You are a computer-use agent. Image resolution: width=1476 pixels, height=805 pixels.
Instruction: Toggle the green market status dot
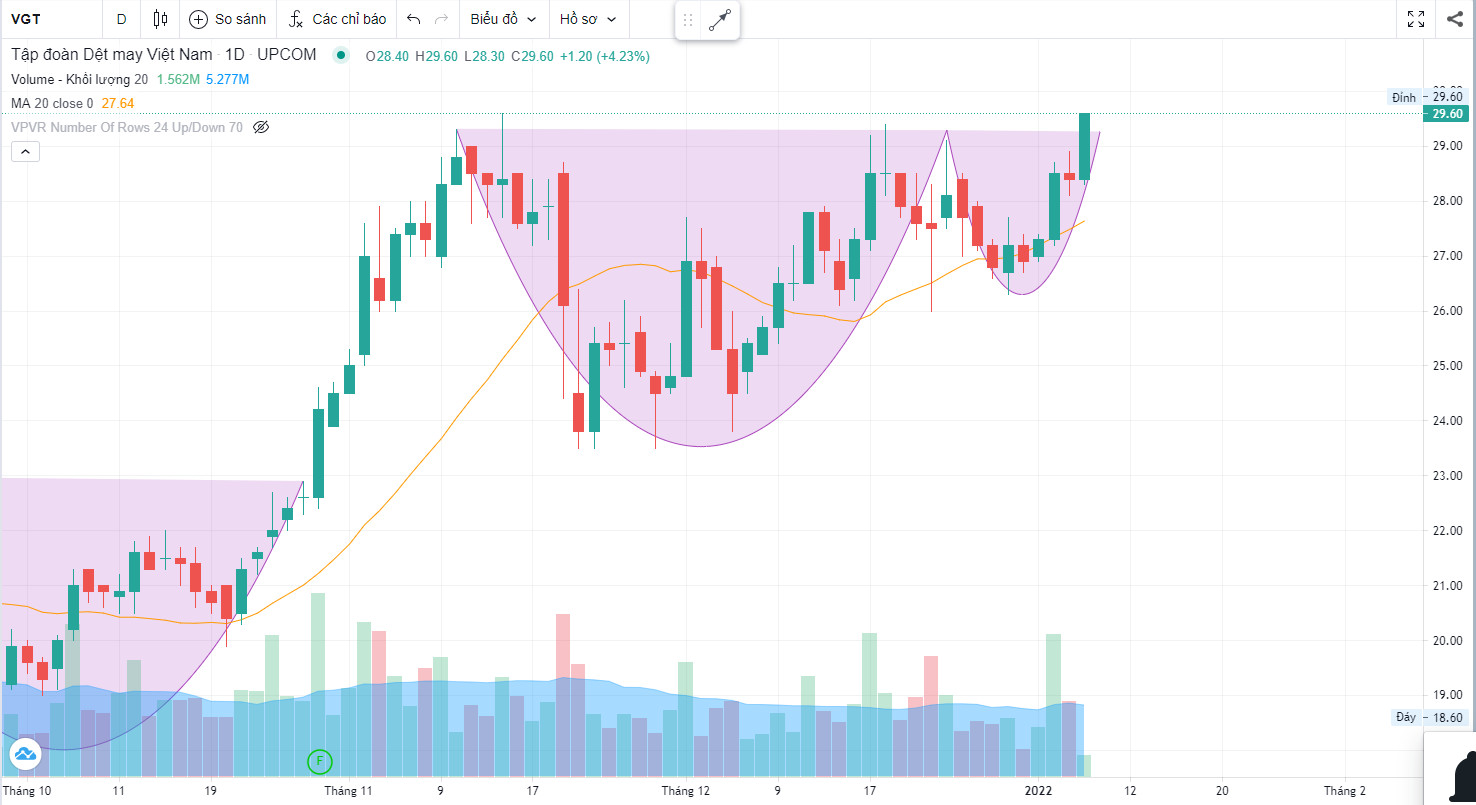click(x=342, y=56)
